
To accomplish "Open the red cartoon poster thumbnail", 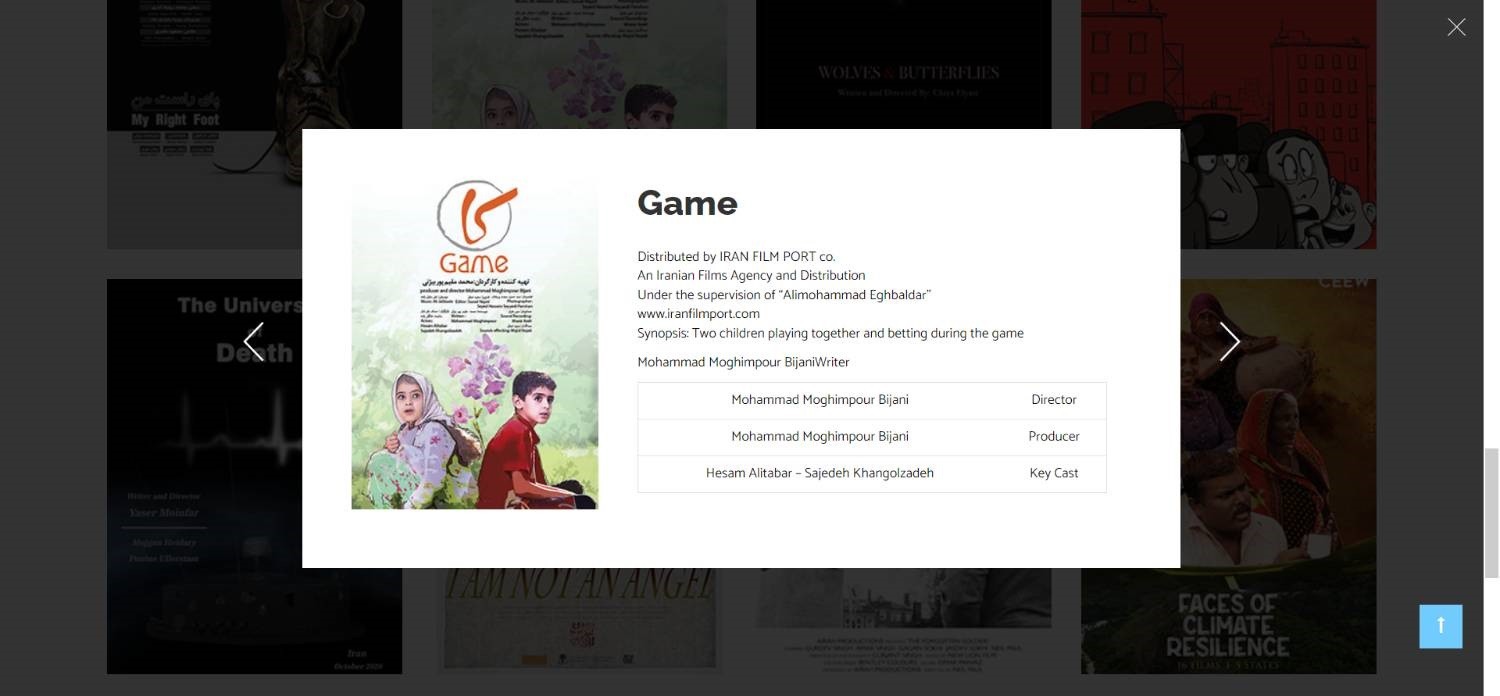I will point(1229,124).
